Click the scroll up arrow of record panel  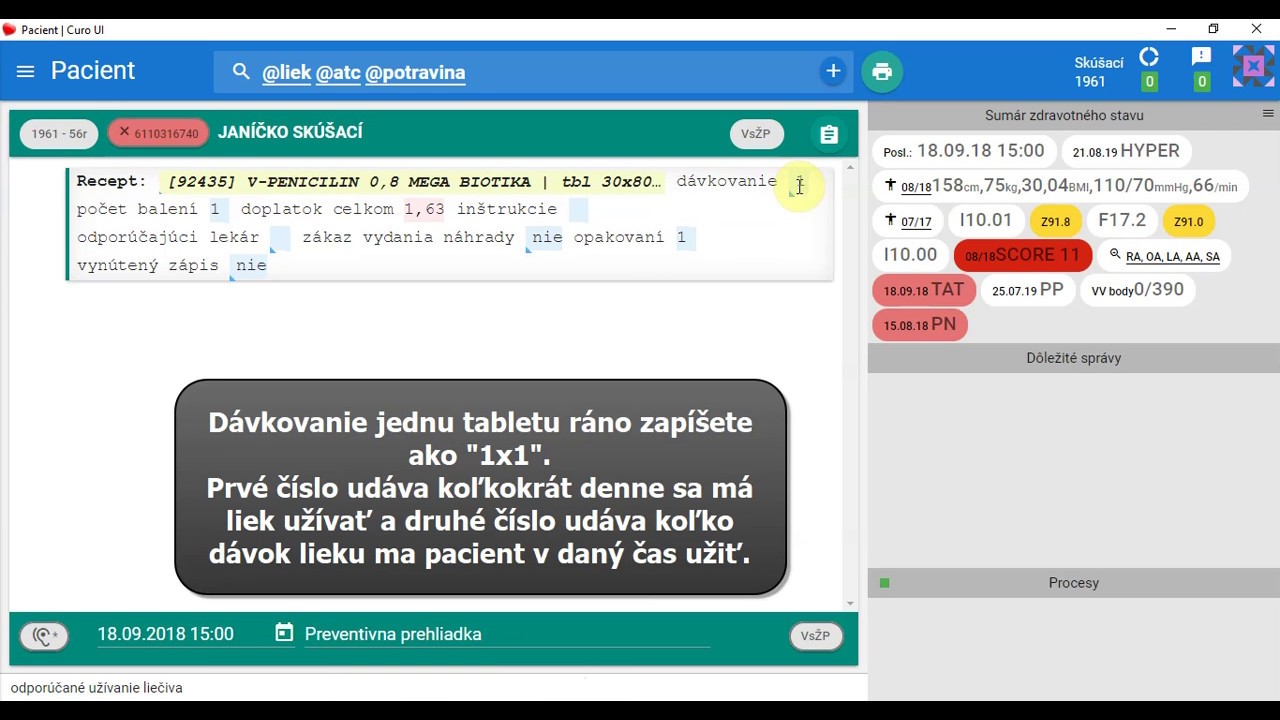[851, 168]
